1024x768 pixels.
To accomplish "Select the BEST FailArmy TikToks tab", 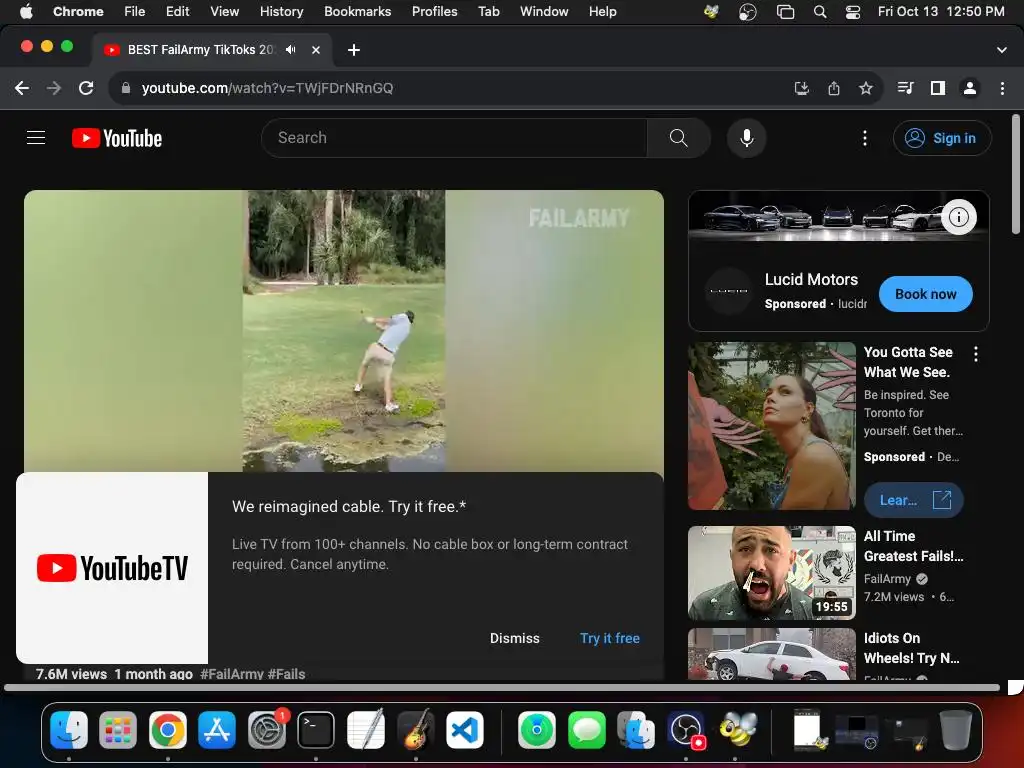I will pos(212,50).
